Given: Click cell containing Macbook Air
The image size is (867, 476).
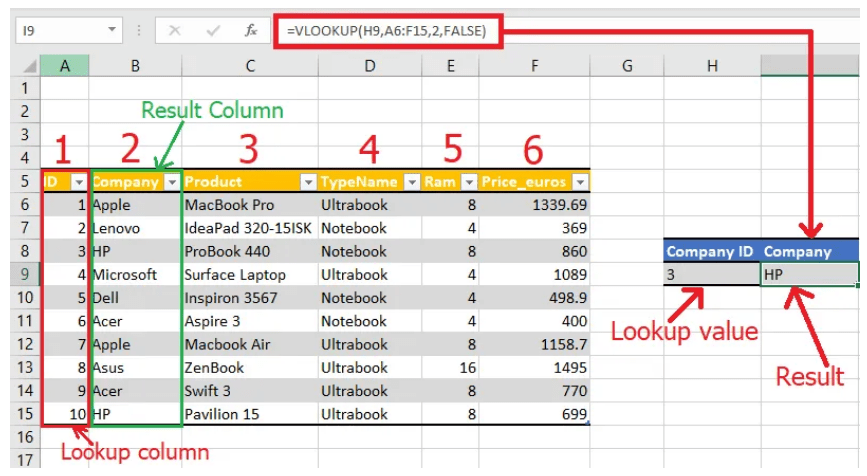Looking at the screenshot, I should [x=250, y=344].
